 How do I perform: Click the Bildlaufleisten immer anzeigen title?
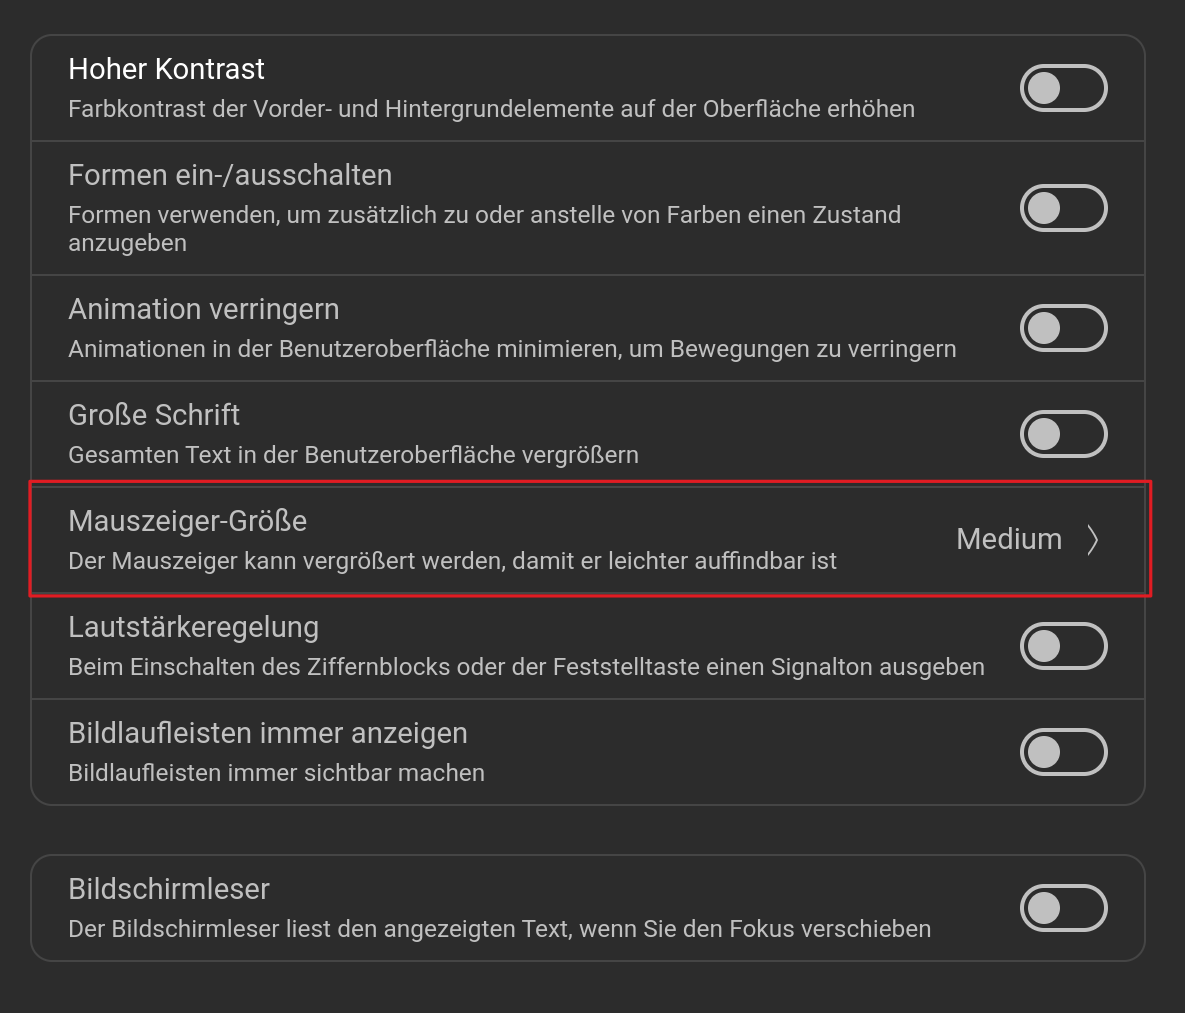[267, 733]
